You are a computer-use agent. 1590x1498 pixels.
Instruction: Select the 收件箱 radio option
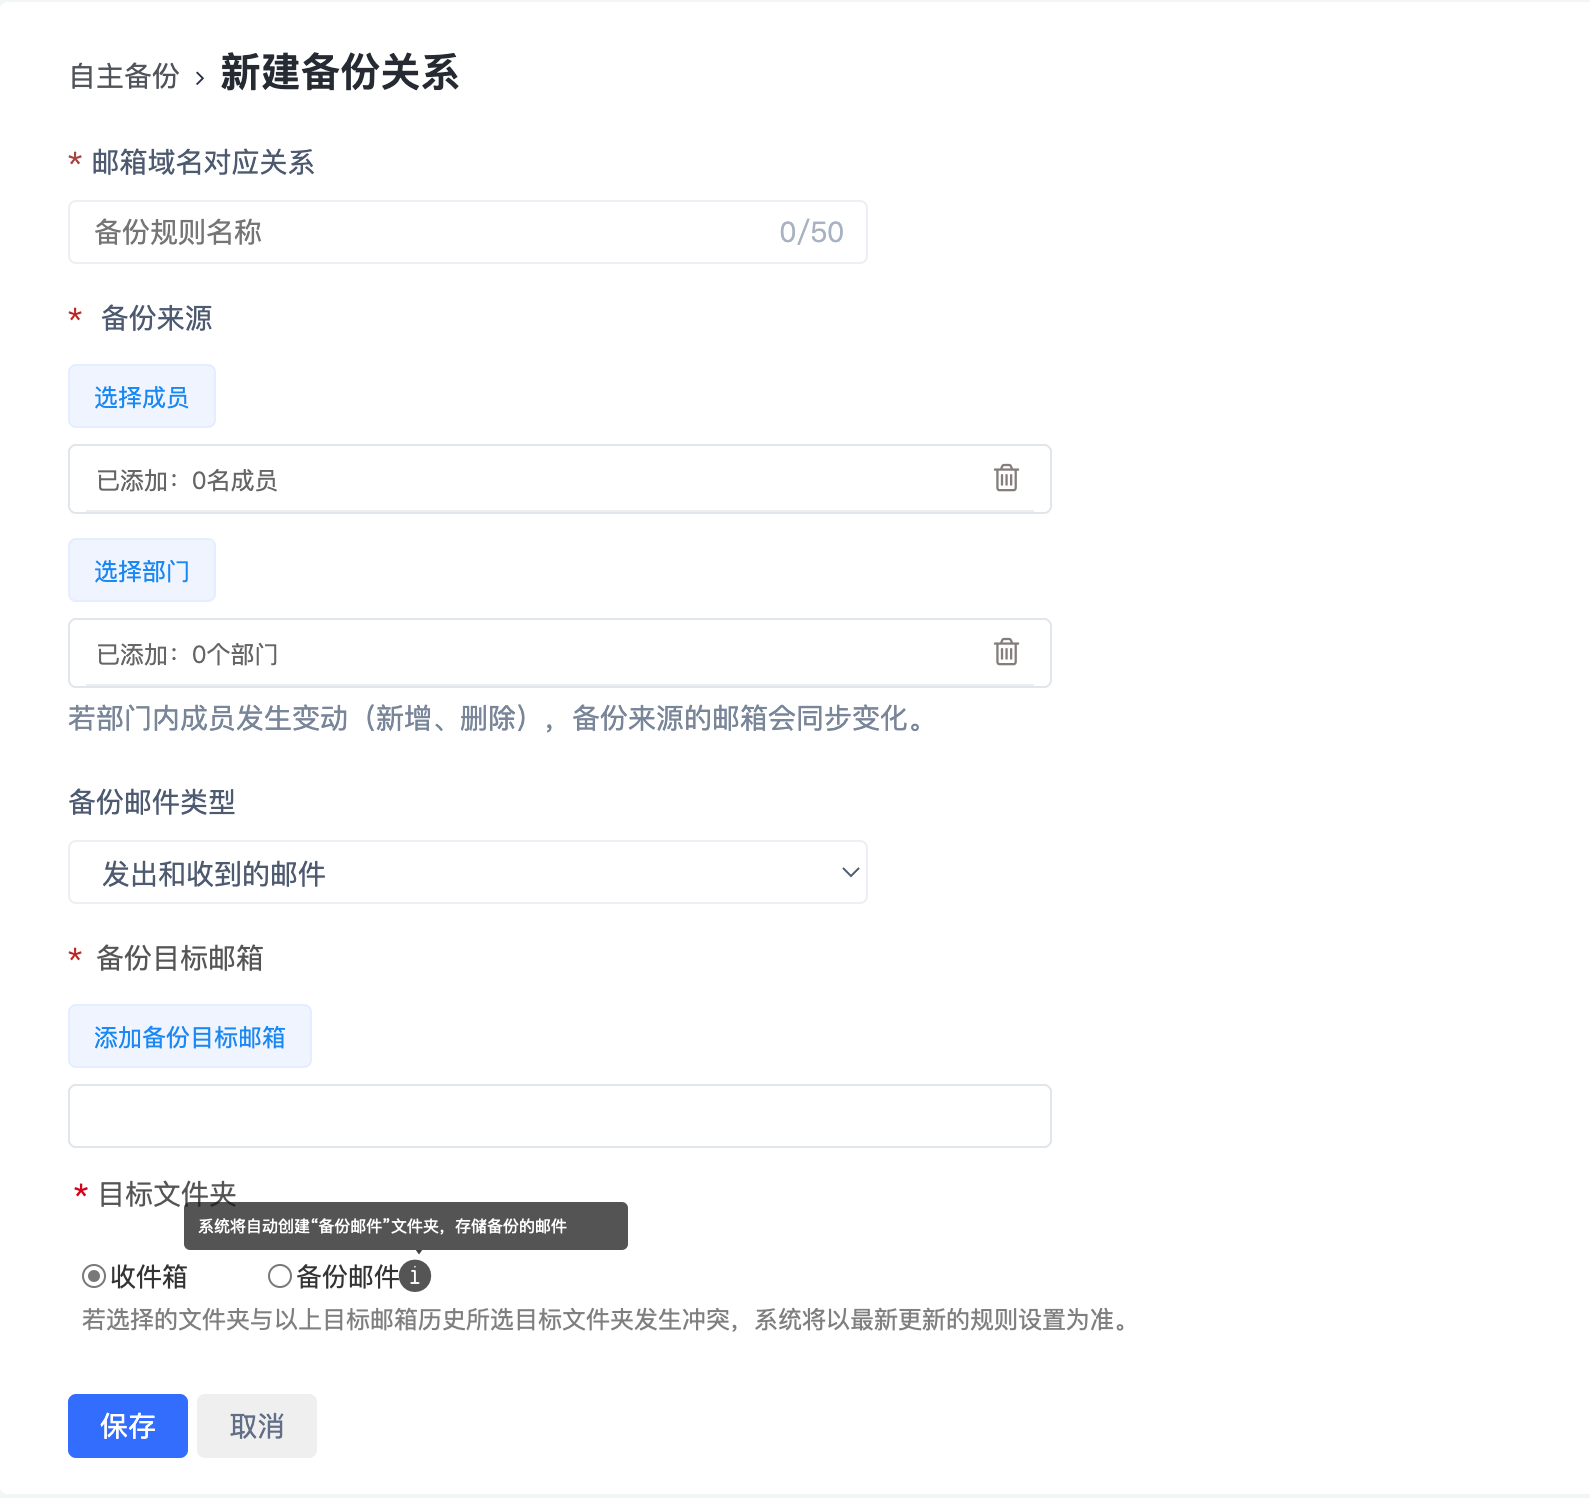point(94,1276)
